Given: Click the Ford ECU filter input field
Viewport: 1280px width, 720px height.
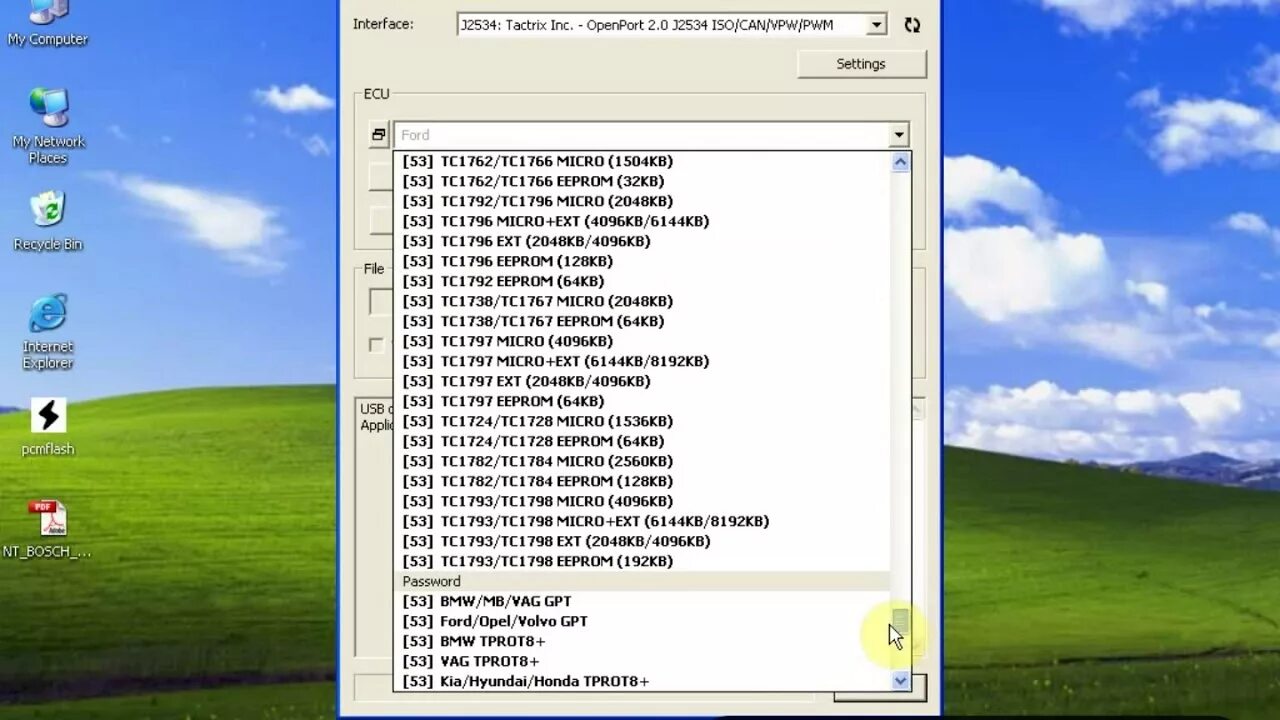Looking at the screenshot, I should (641, 134).
